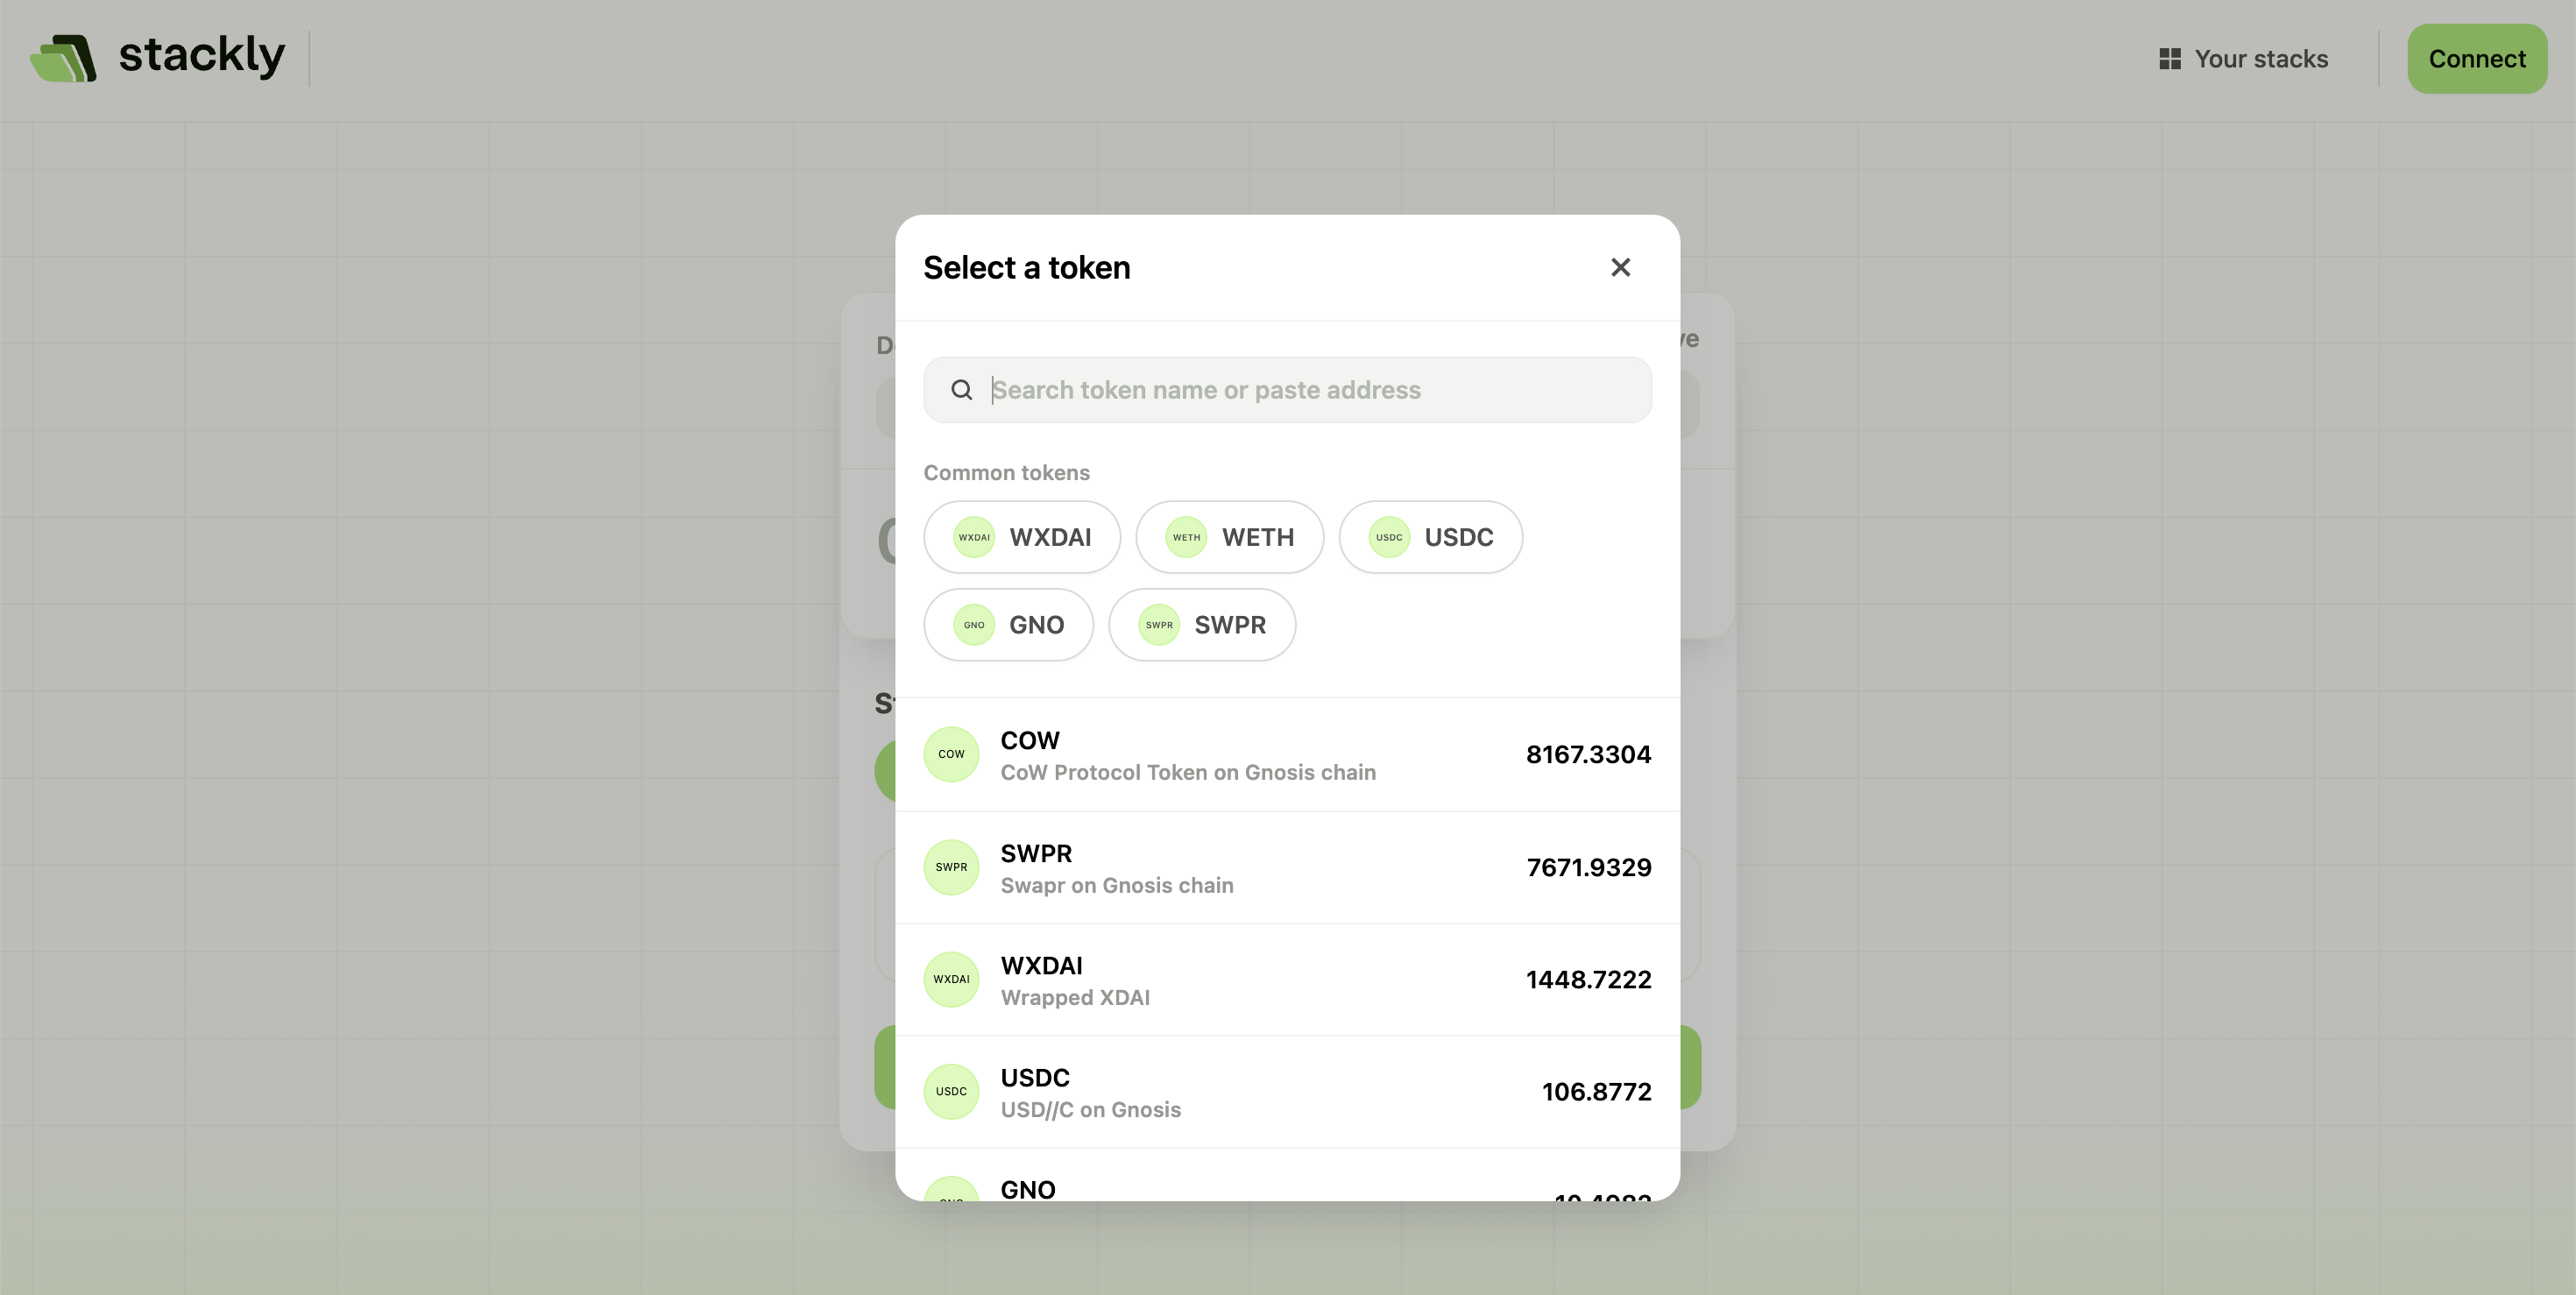Select the SWPR common token chip
Image resolution: width=2576 pixels, height=1295 pixels.
[1202, 625]
